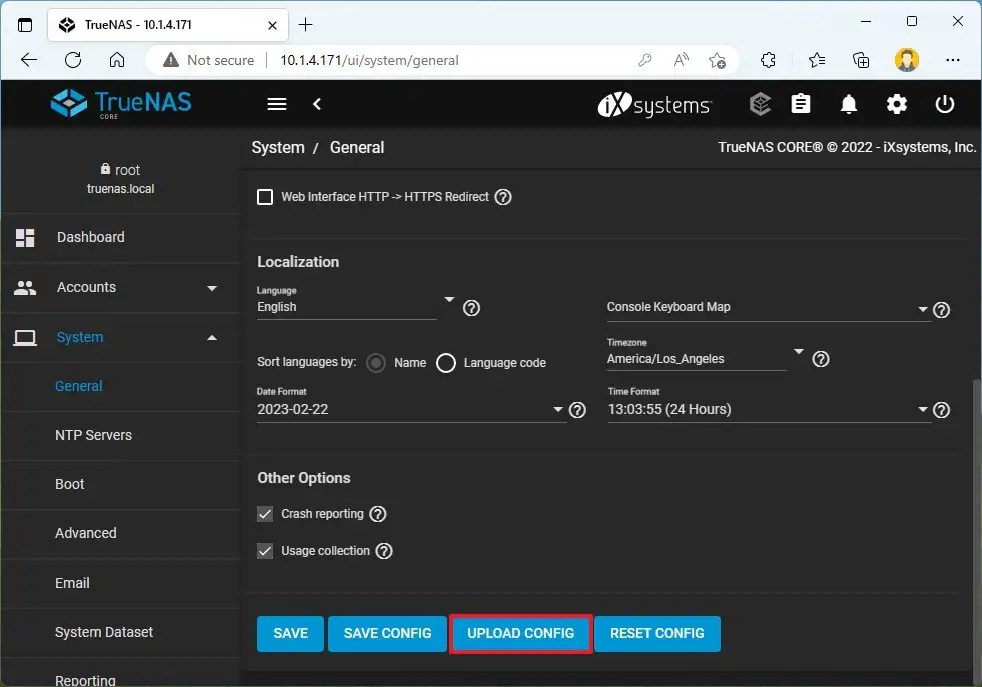This screenshot has width=982, height=687.
Task: Click the UPLOAD CONFIG button
Action: (x=520, y=633)
